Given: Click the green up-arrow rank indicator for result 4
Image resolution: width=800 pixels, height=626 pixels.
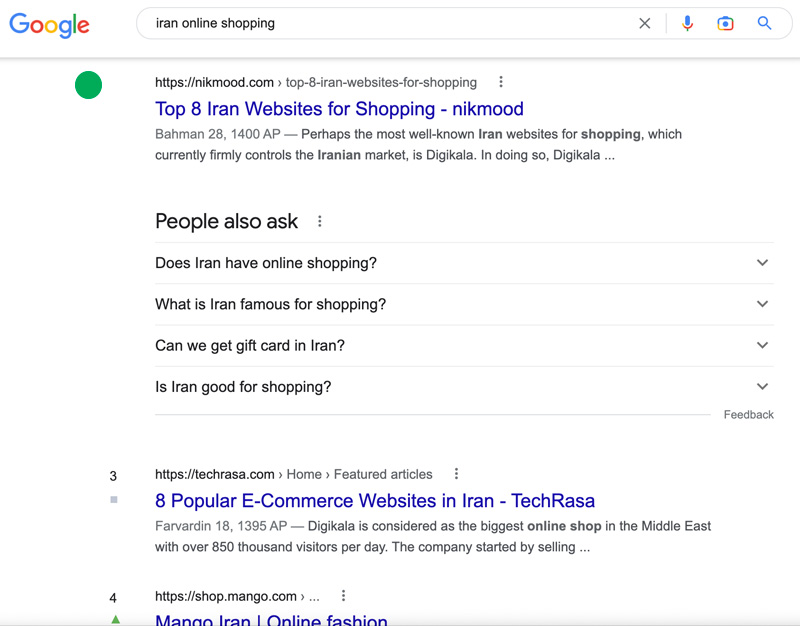Looking at the screenshot, I should (x=115, y=619).
